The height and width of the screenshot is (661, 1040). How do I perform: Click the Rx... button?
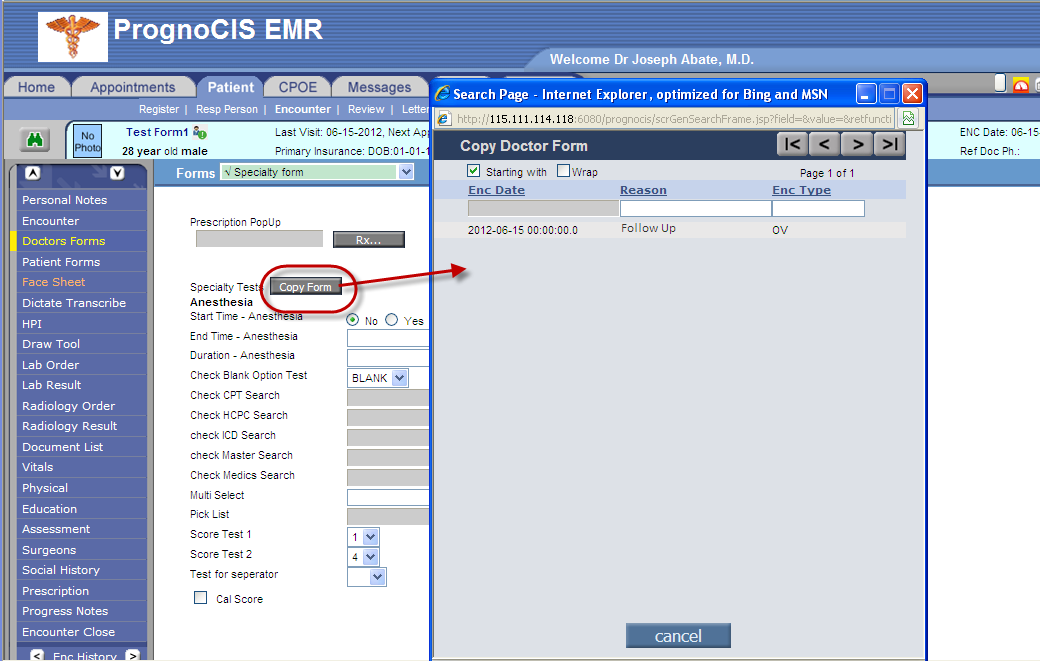click(x=369, y=239)
